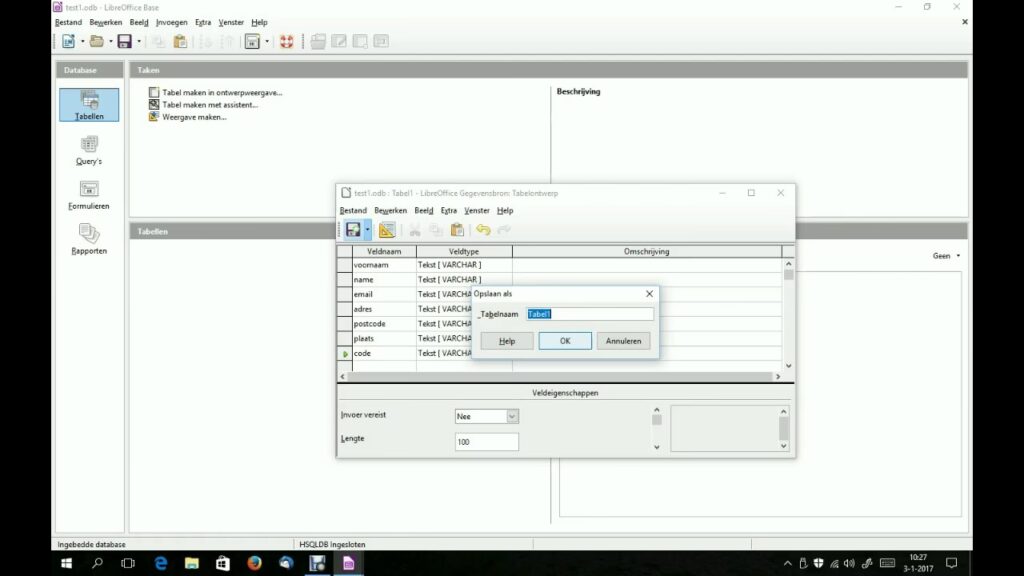Click the Tabelnaam text field
The width and height of the screenshot is (1024, 576).
point(590,314)
